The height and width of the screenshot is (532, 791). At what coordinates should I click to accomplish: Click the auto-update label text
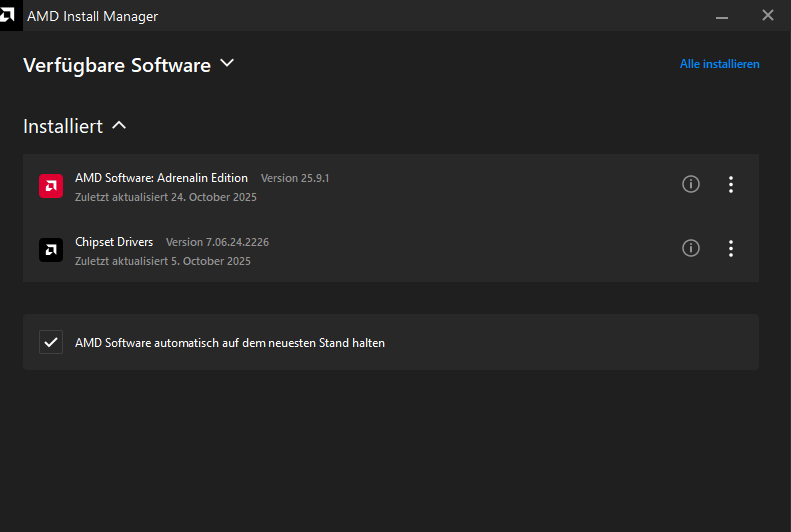pos(230,343)
